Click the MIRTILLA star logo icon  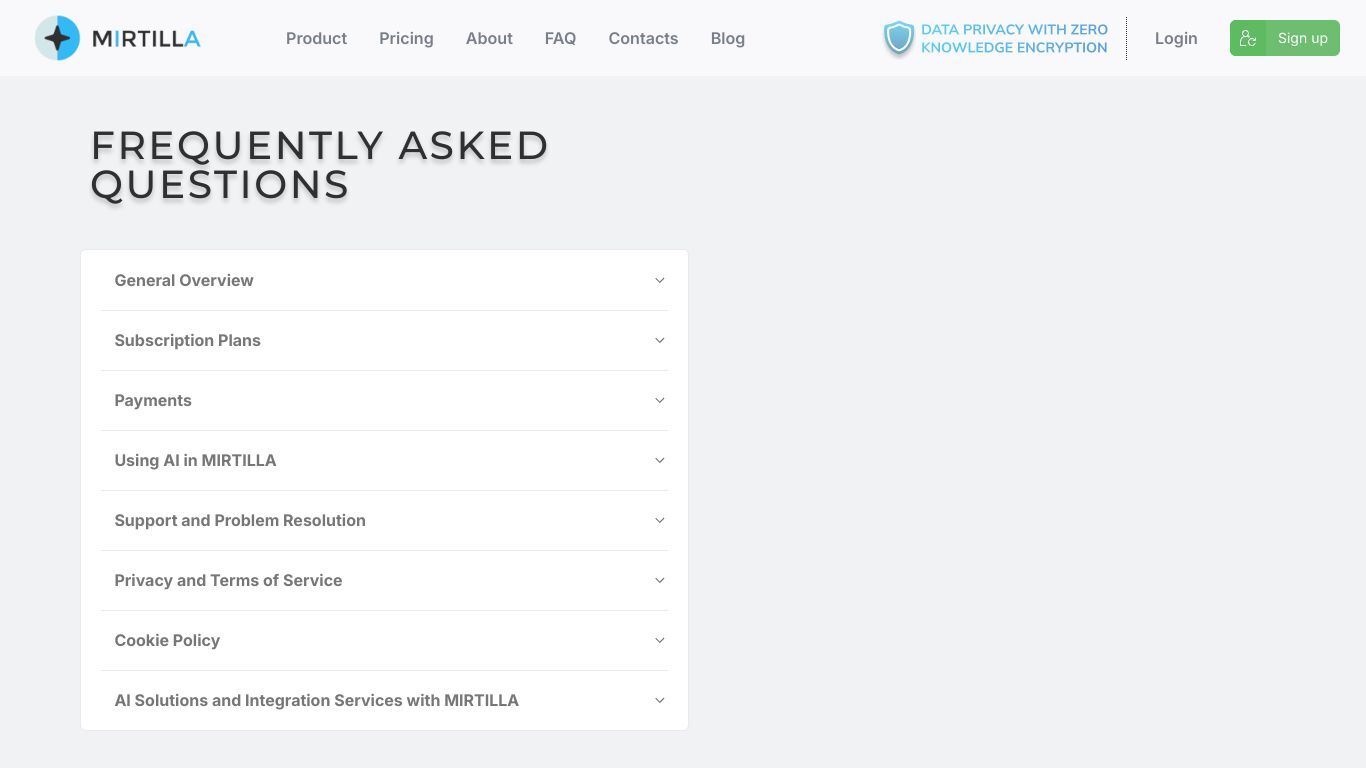pos(57,38)
